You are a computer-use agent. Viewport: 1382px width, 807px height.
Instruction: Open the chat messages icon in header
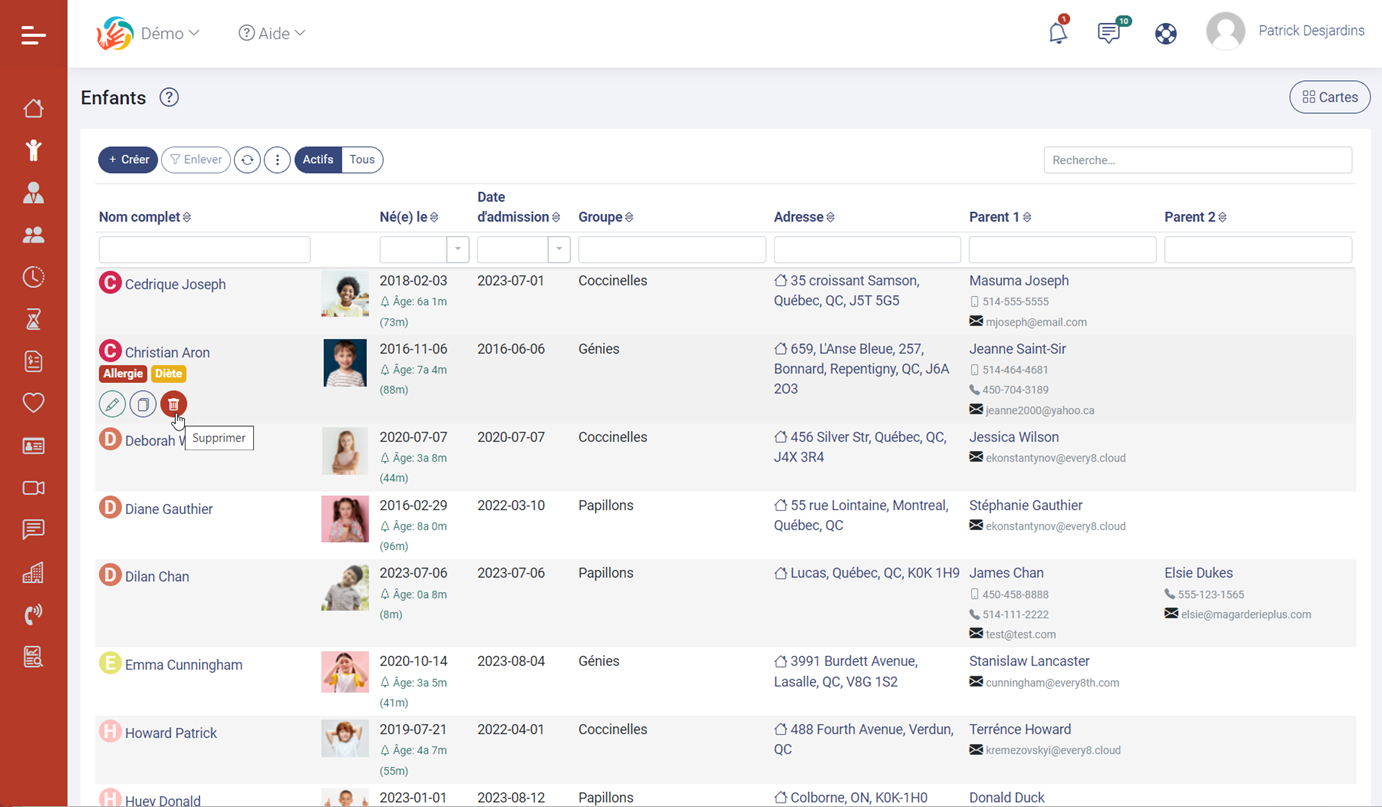pyautogui.click(x=1108, y=33)
